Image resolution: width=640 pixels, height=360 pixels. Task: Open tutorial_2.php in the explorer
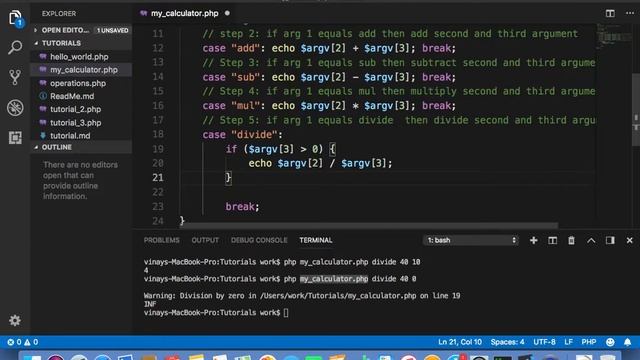(76, 109)
